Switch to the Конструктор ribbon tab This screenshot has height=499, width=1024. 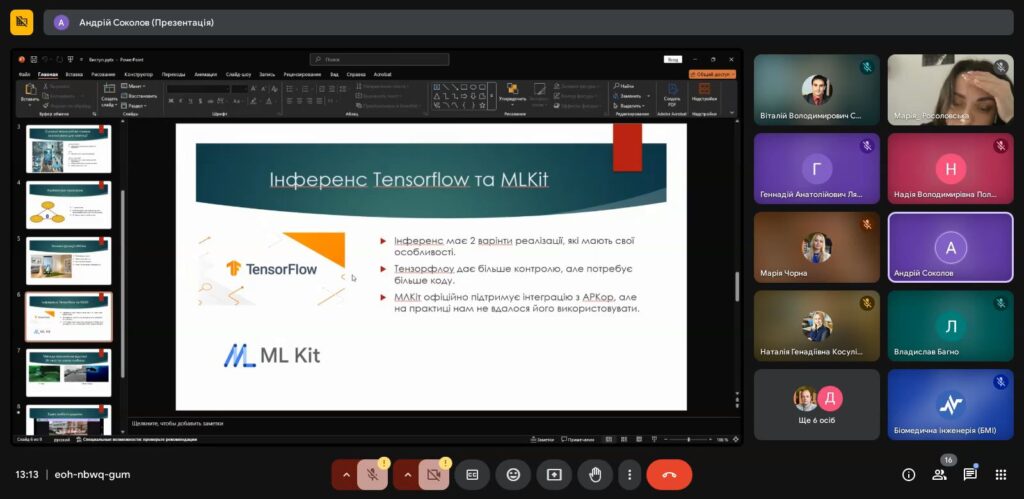(x=138, y=74)
